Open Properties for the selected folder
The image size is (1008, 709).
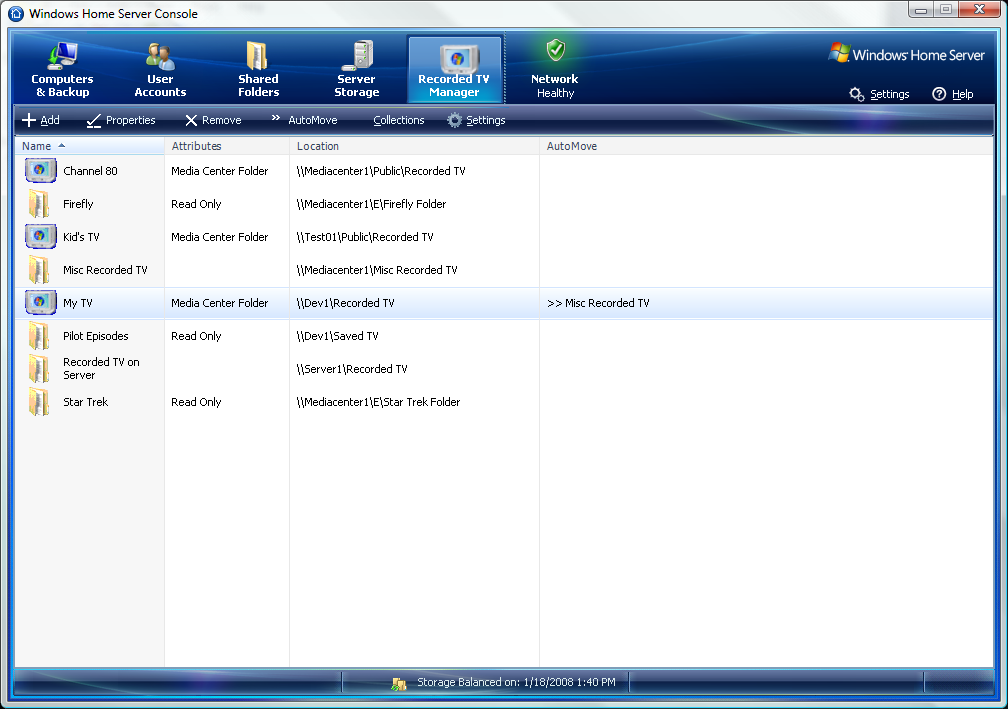(121, 120)
